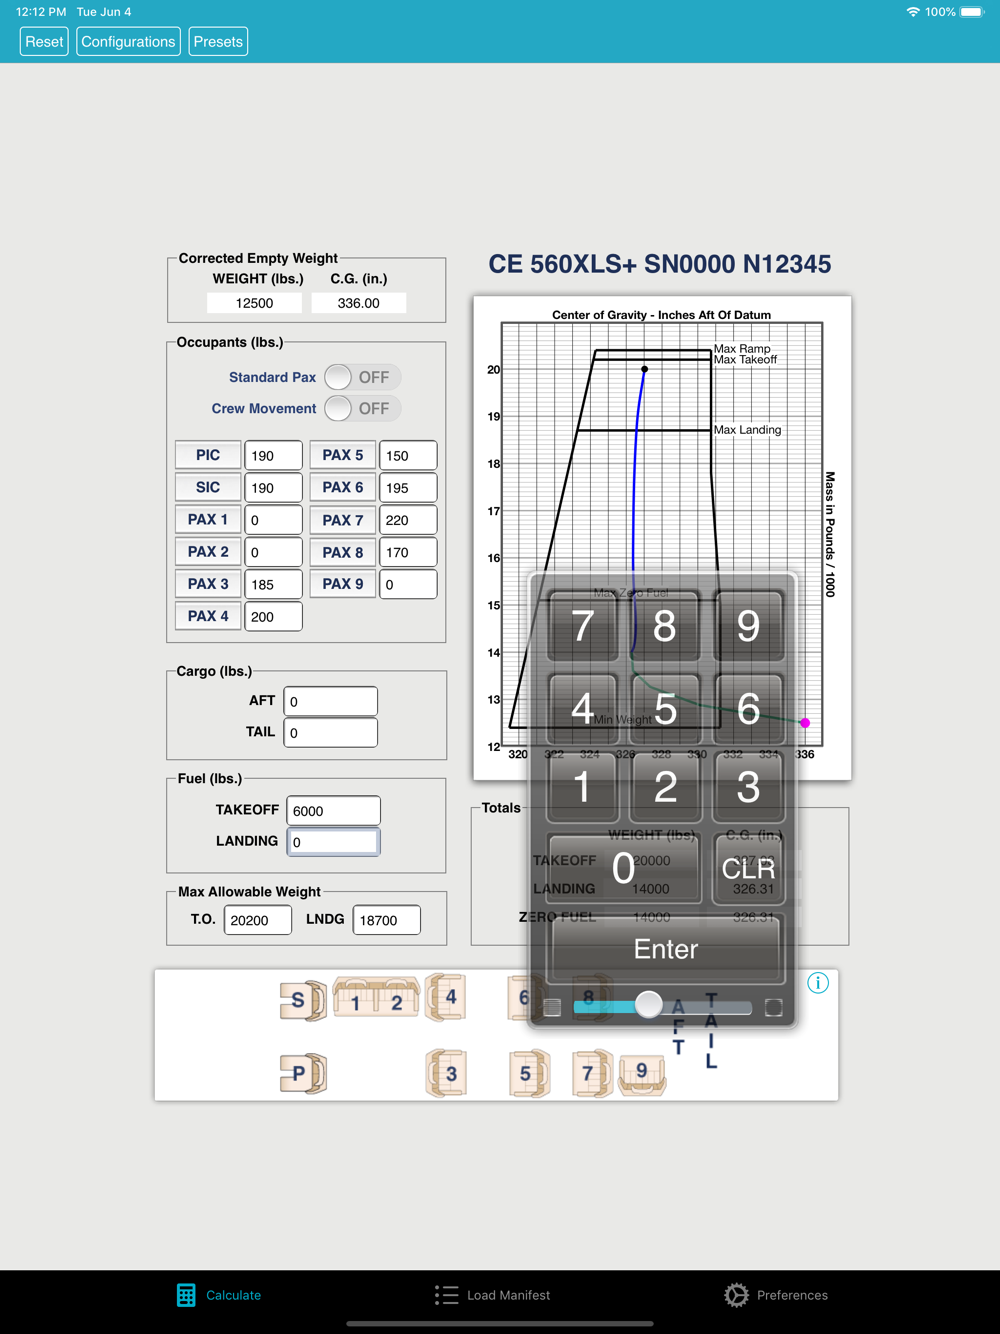Tap the Wi-Fi status icon
The height and width of the screenshot is (1334, 1000).
[x=913, y=12]
